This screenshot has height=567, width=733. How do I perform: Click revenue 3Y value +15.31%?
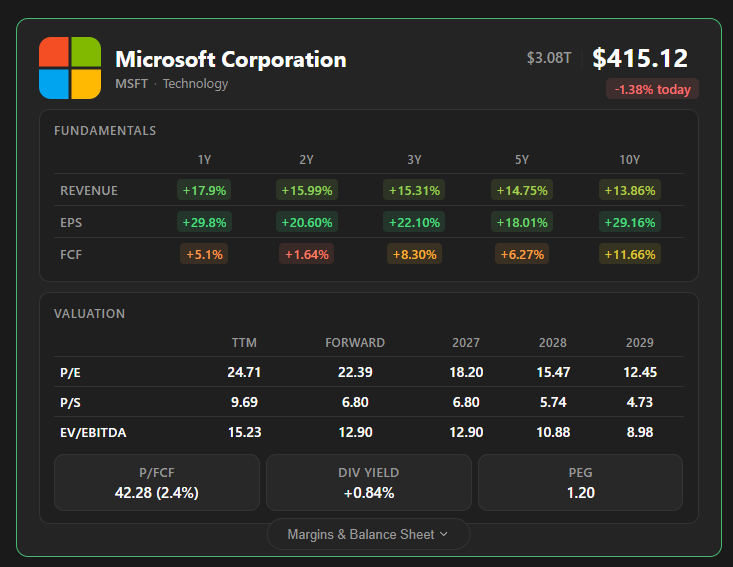(414, 190)
